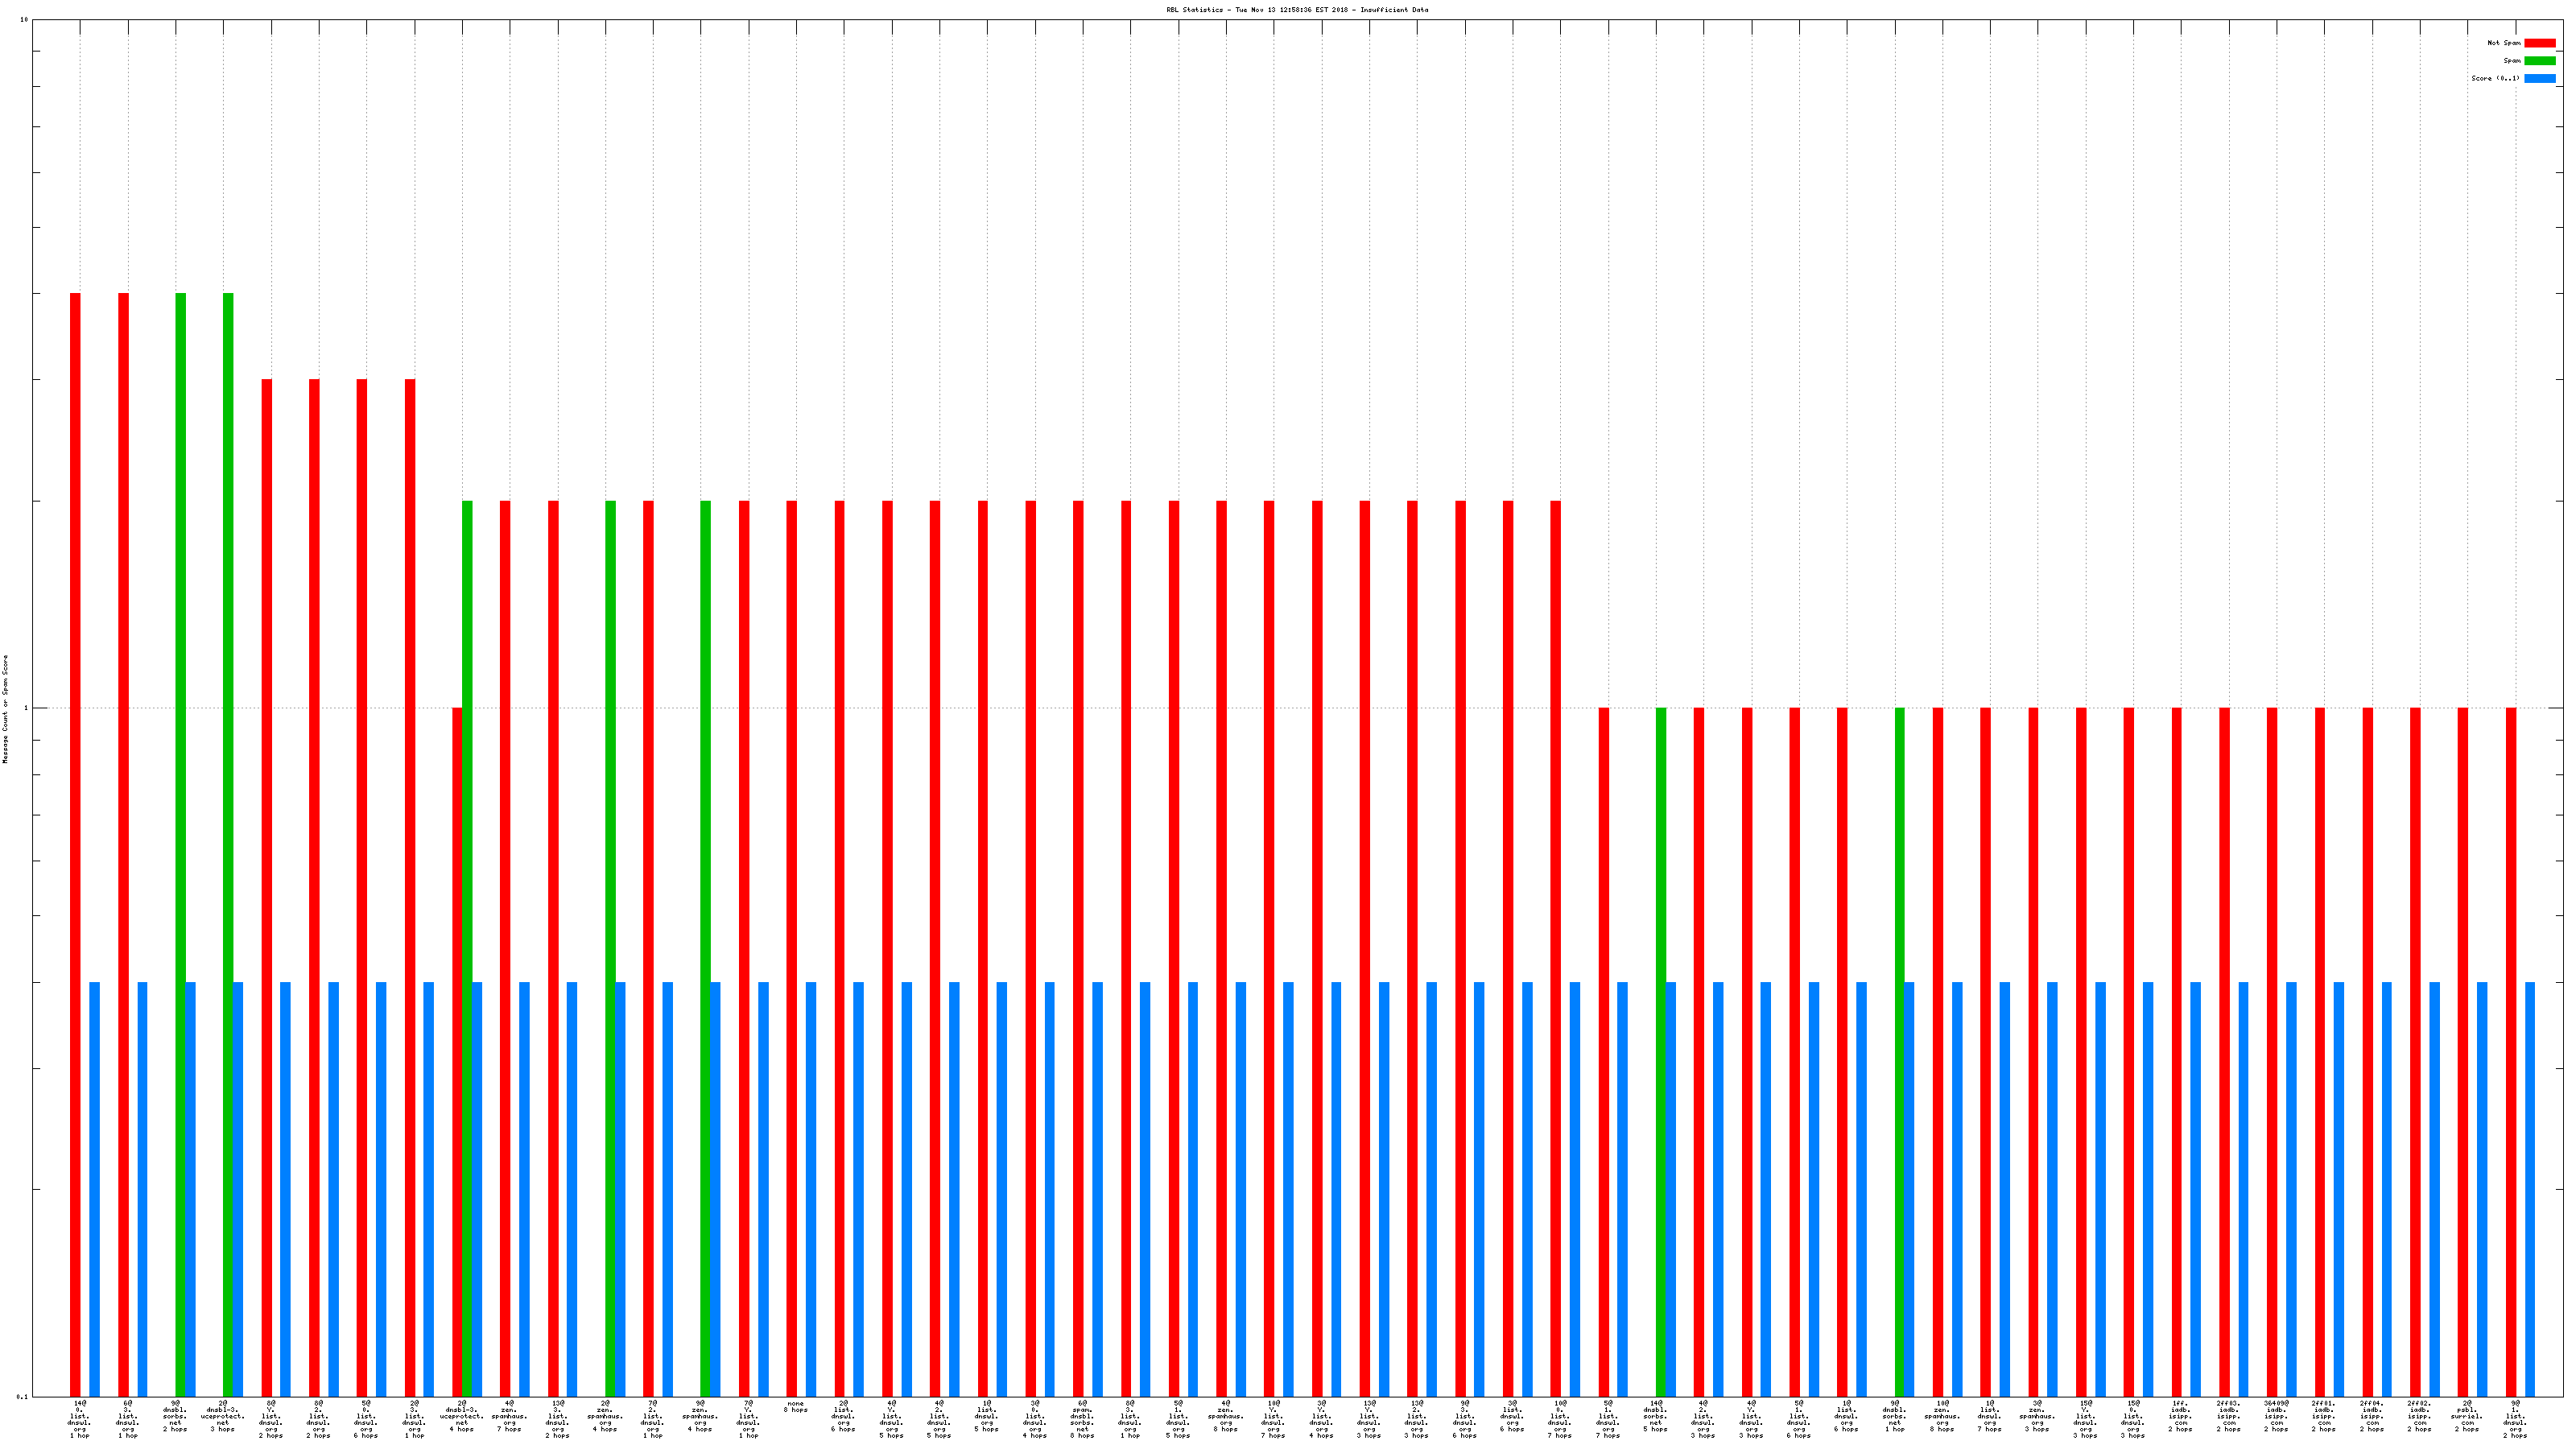Click the spam.dnsbl.sorbs.net 8 hops x-axis label
Viewport: 2576px width, 1449px height.
click(1082, 1419)
